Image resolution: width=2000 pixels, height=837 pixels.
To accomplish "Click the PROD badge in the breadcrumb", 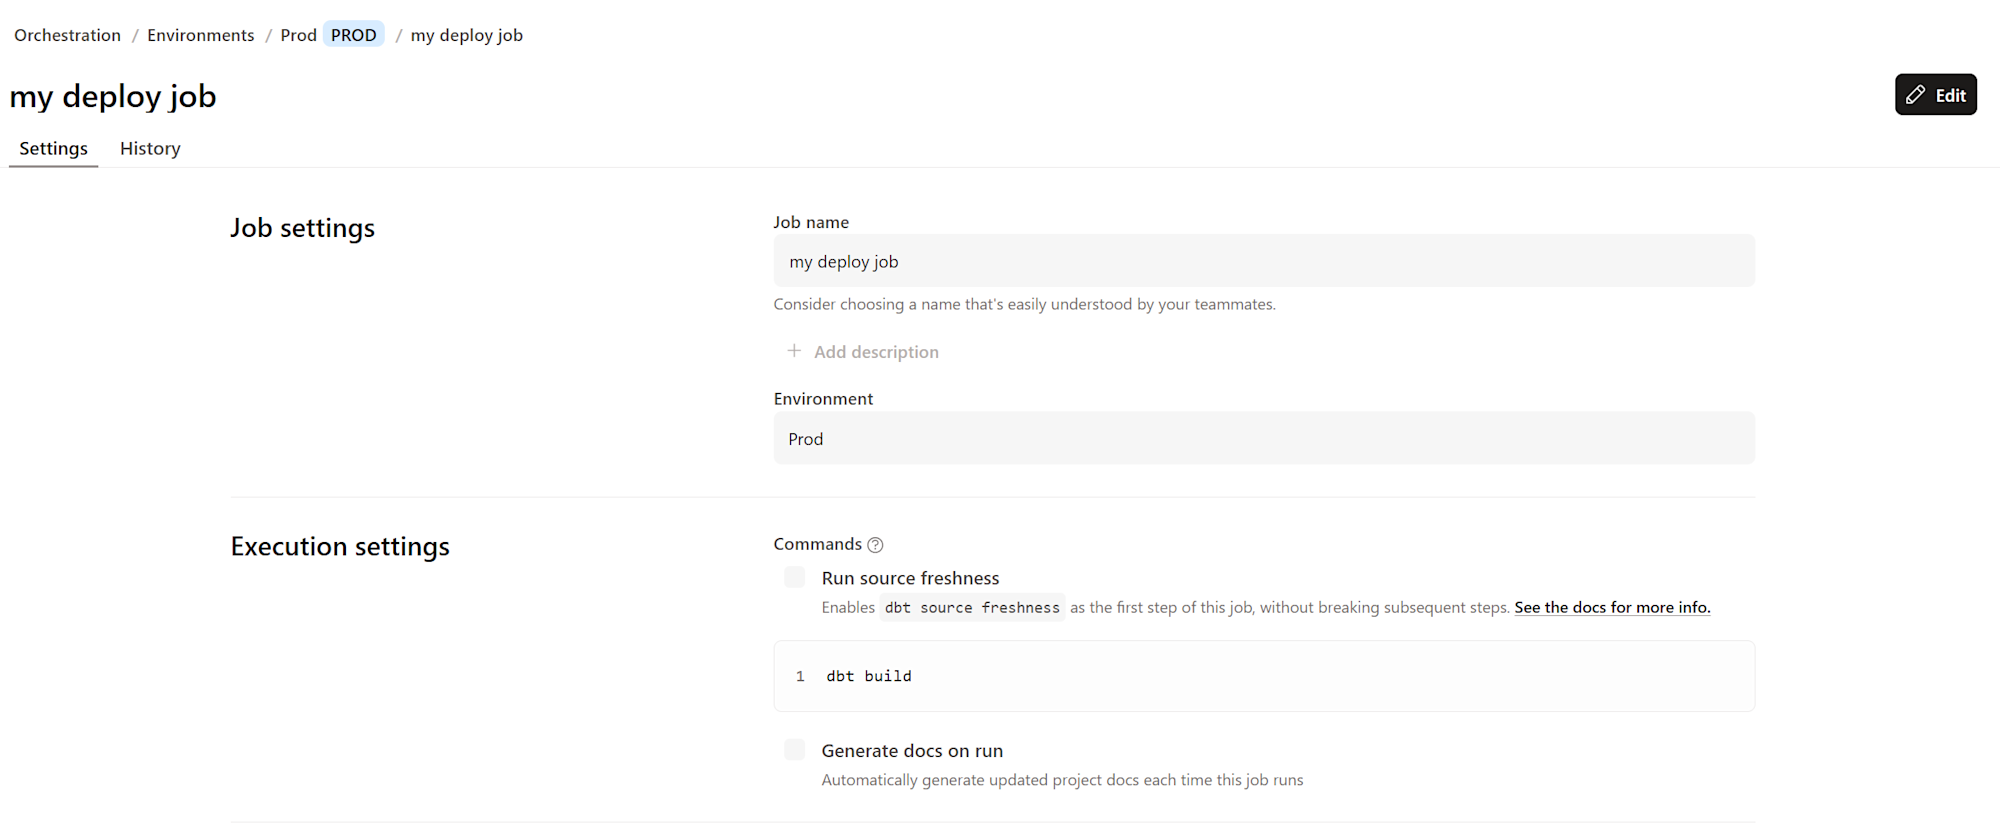I will pyautogui.click(x=354, y=35).
